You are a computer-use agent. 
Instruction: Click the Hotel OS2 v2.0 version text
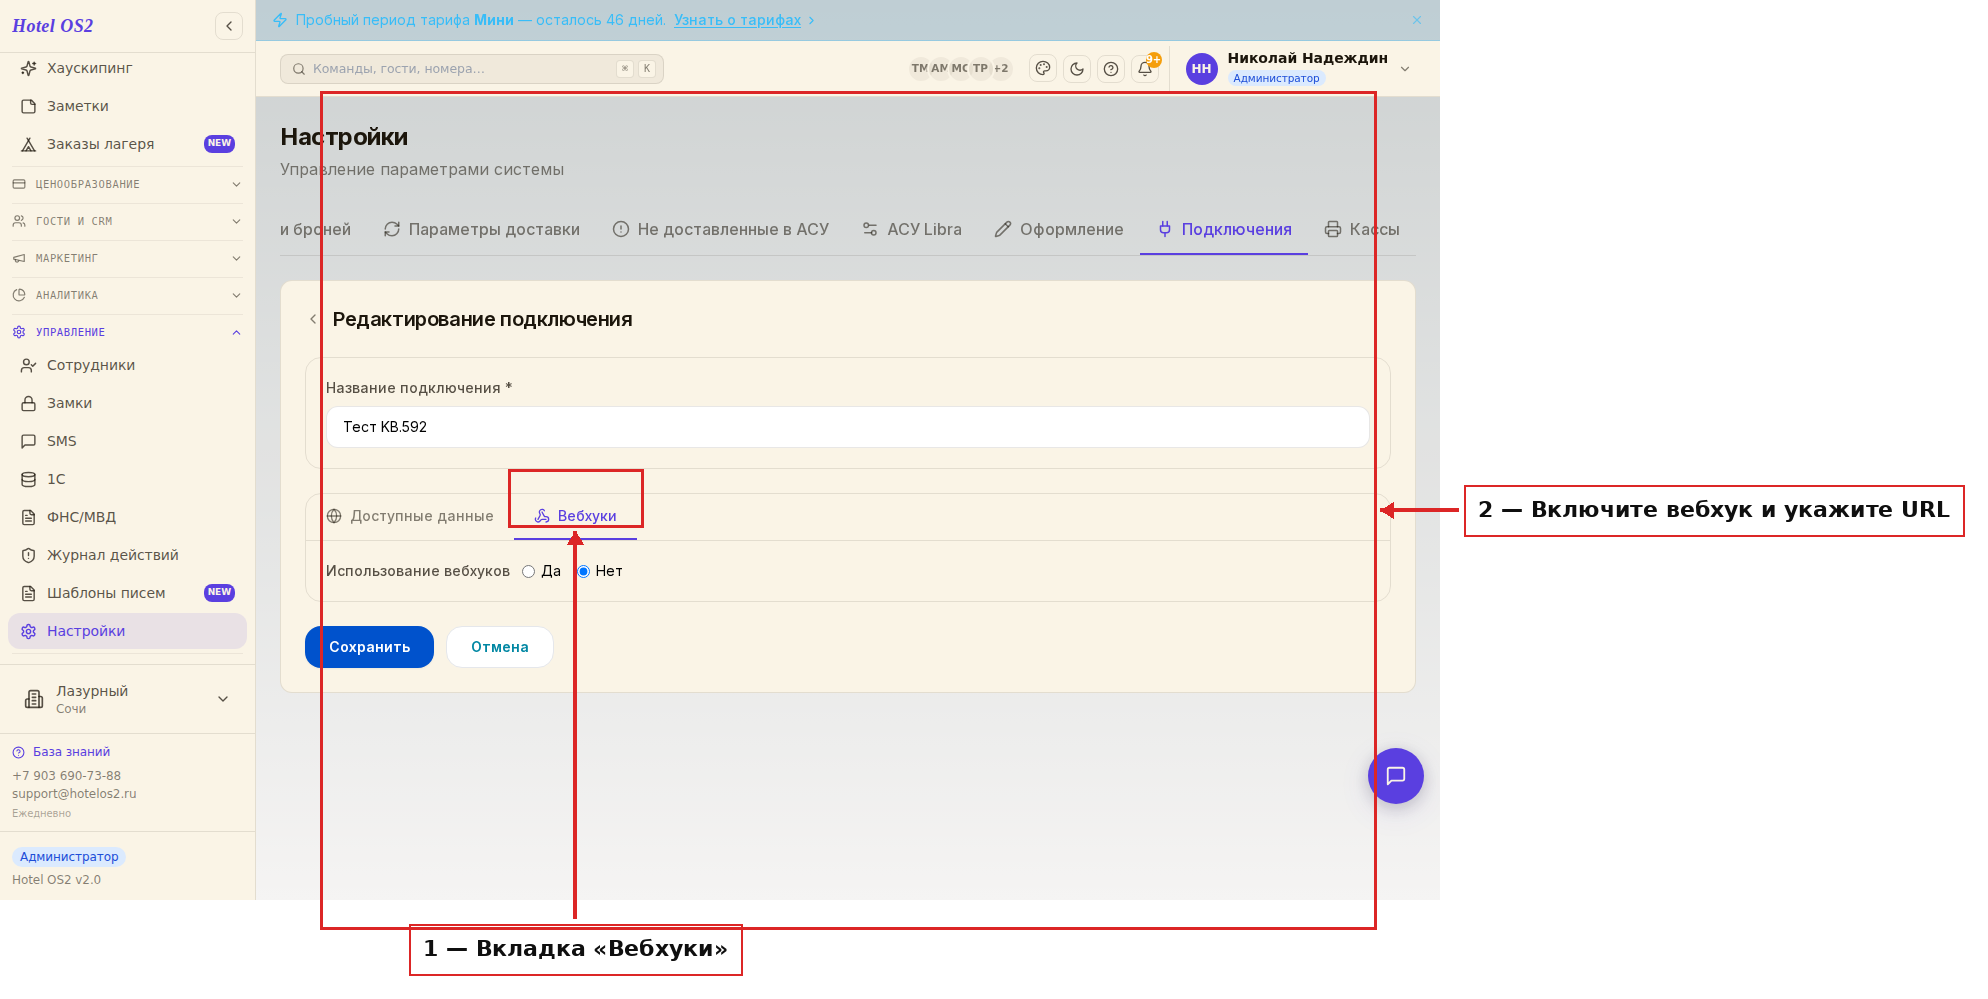56,880
